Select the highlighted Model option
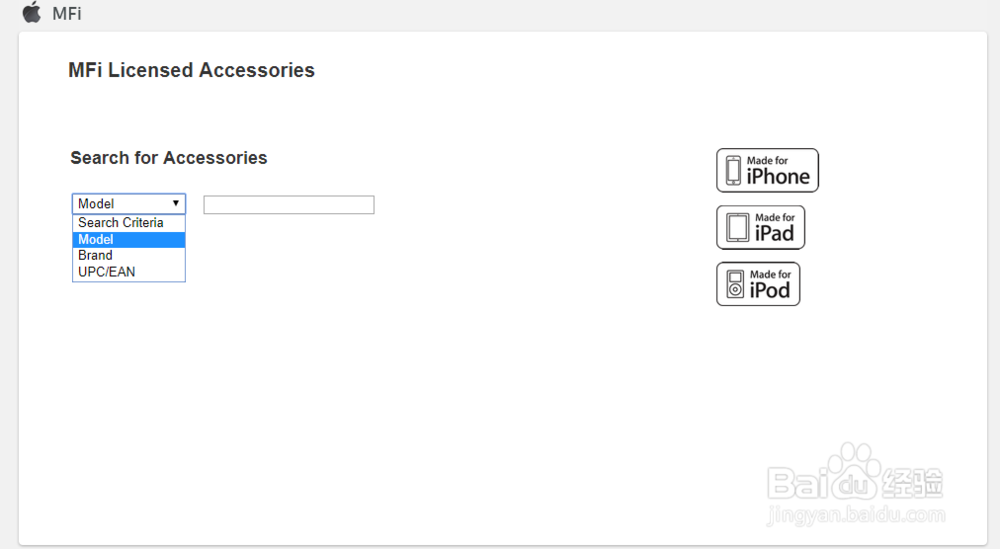 129,239
